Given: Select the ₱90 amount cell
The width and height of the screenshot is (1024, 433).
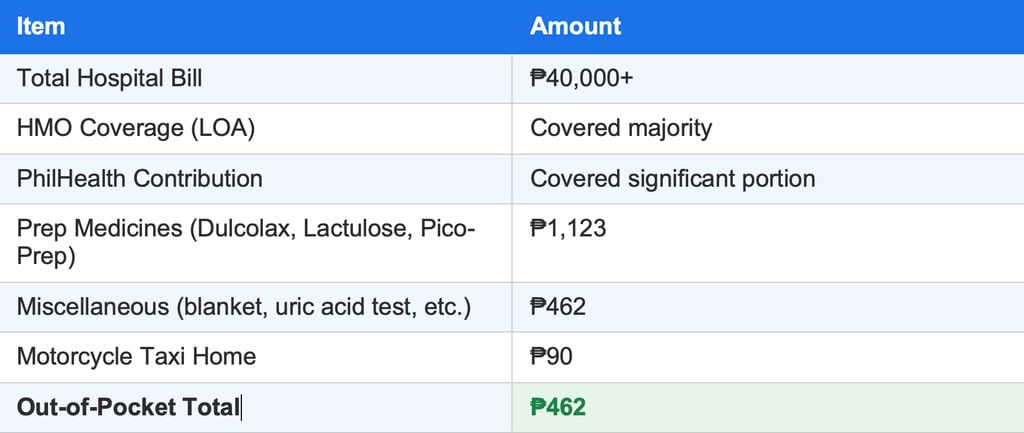Looking at the screenshot, I should 551,357.
